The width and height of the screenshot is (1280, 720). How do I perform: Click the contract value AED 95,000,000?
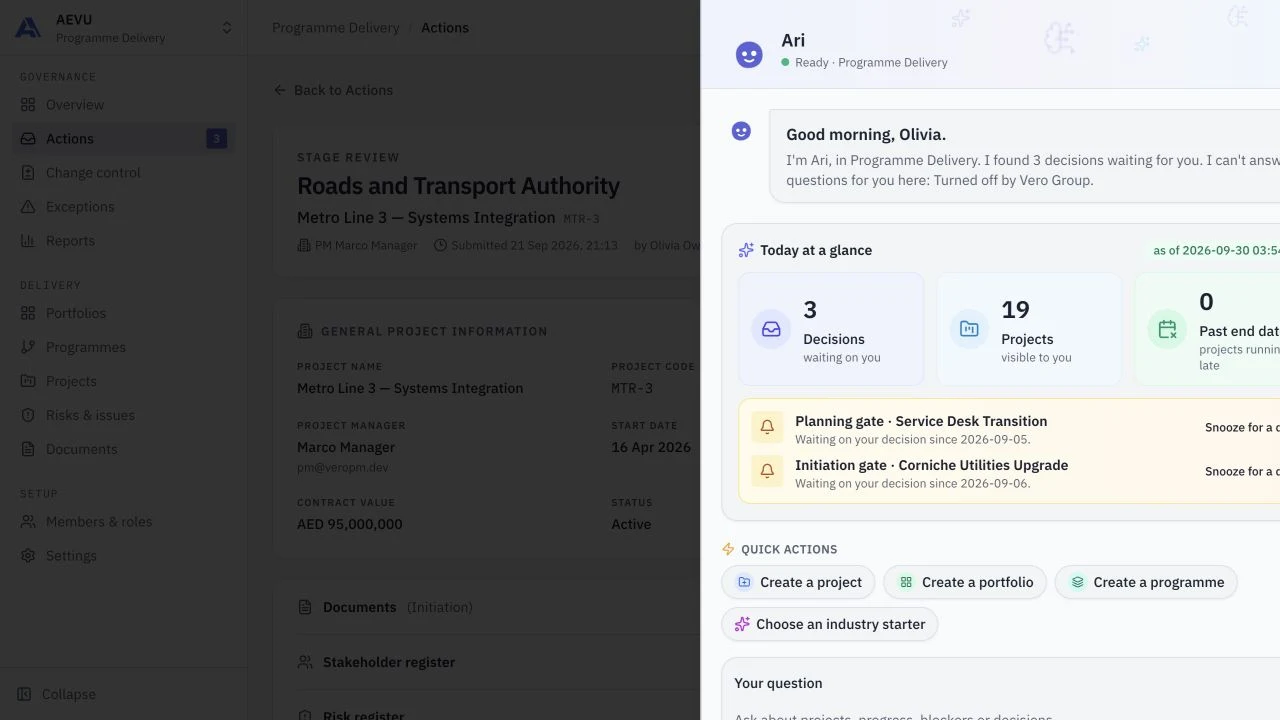[x=350, y=524]
